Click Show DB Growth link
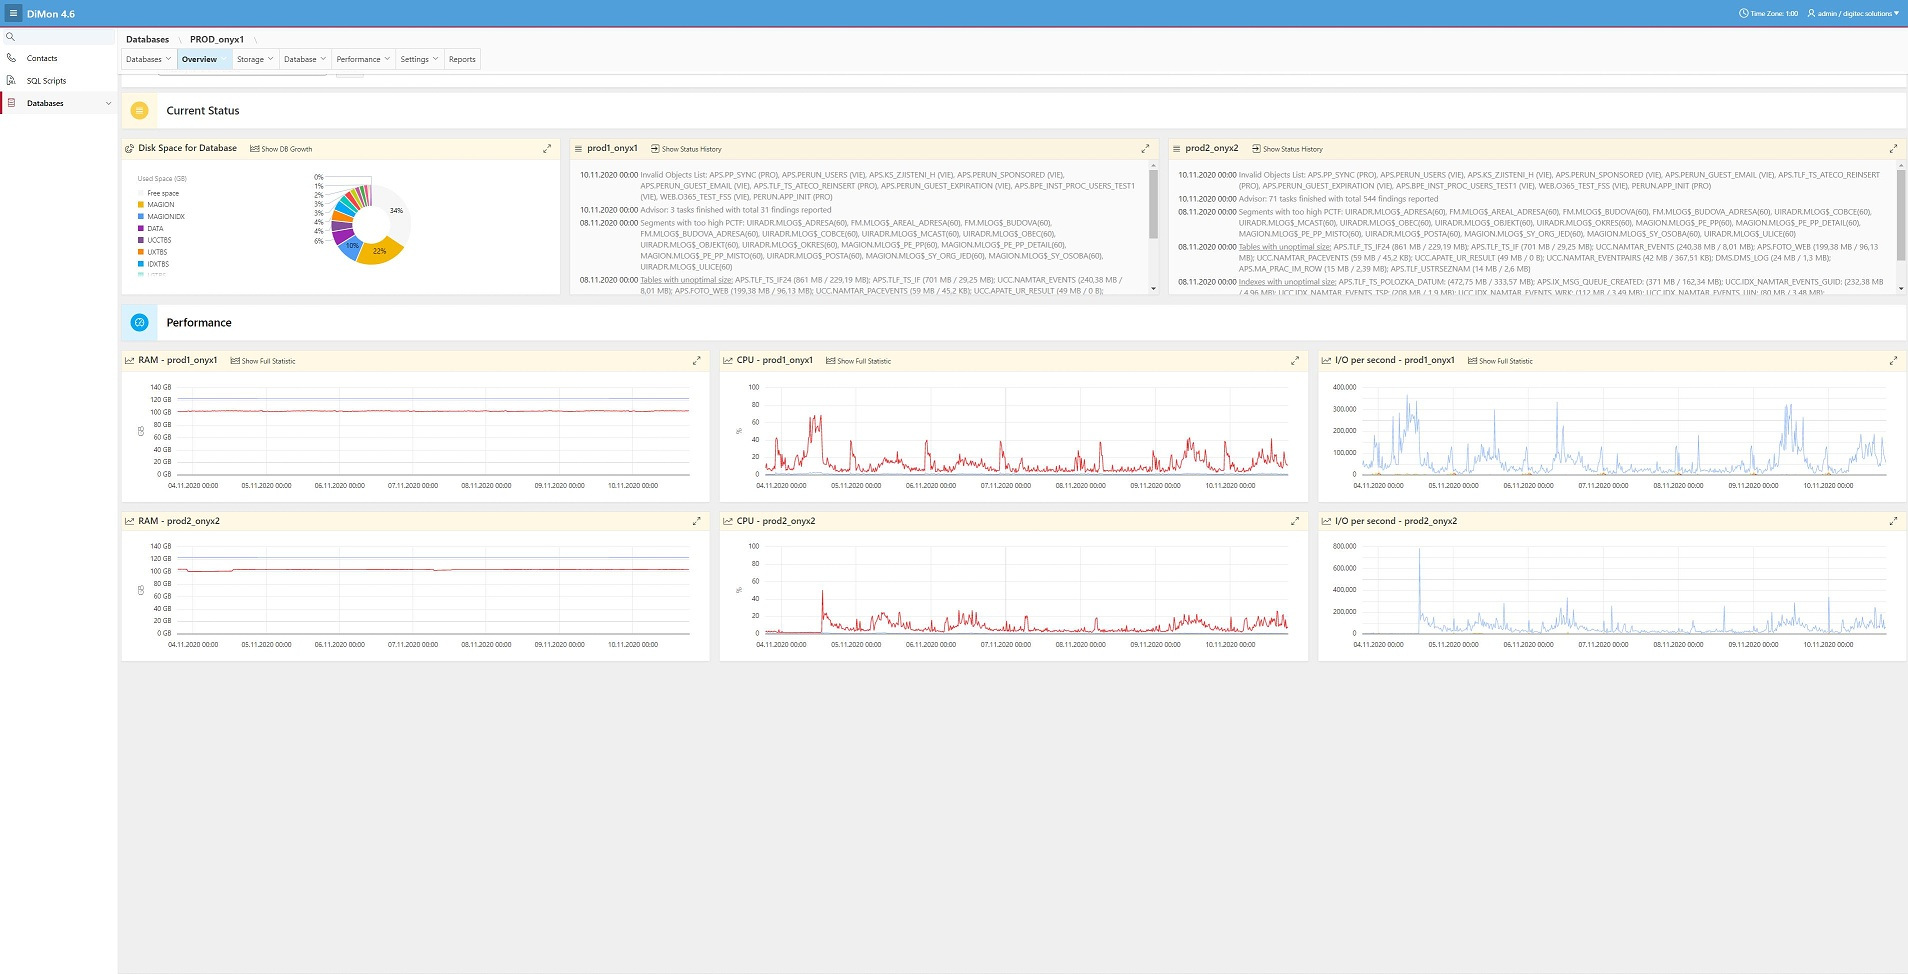The width and height of the screenshot is (1908, 974). (281, 149)
